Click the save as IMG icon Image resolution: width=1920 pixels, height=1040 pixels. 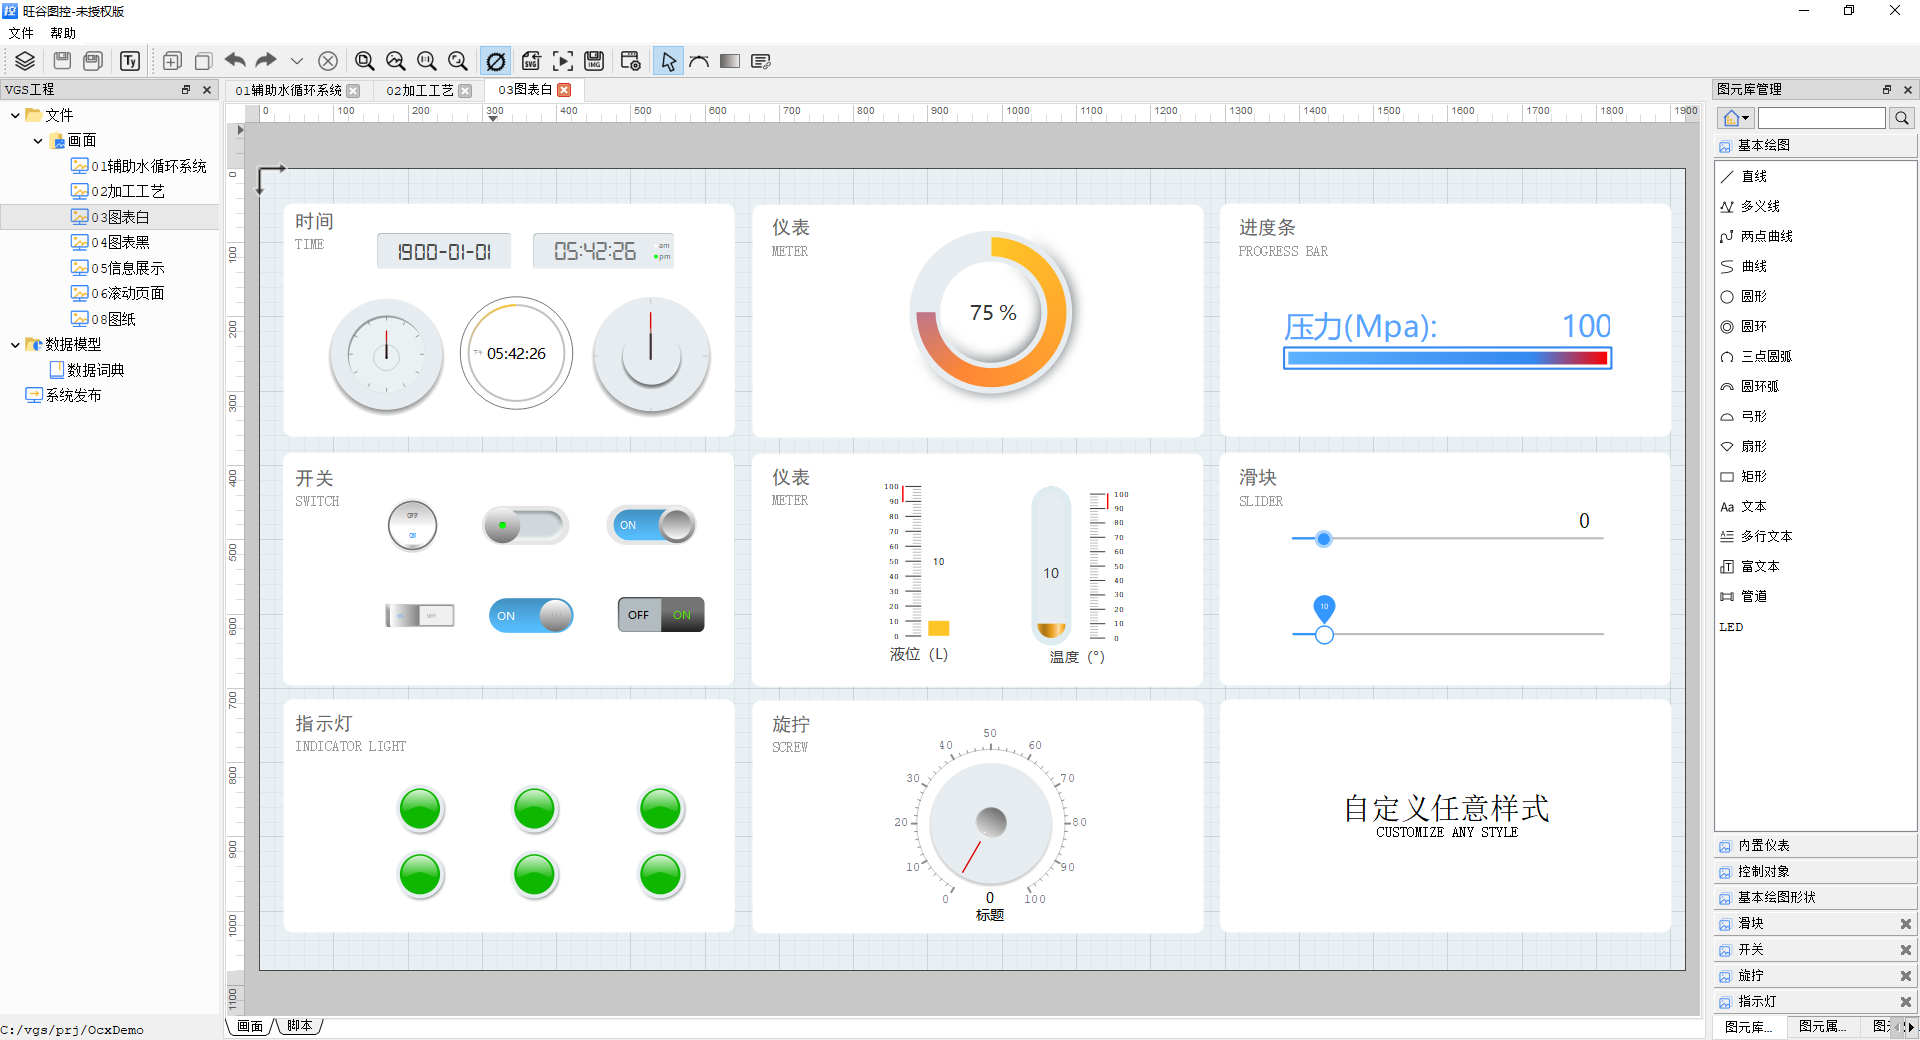click(594, 61)
